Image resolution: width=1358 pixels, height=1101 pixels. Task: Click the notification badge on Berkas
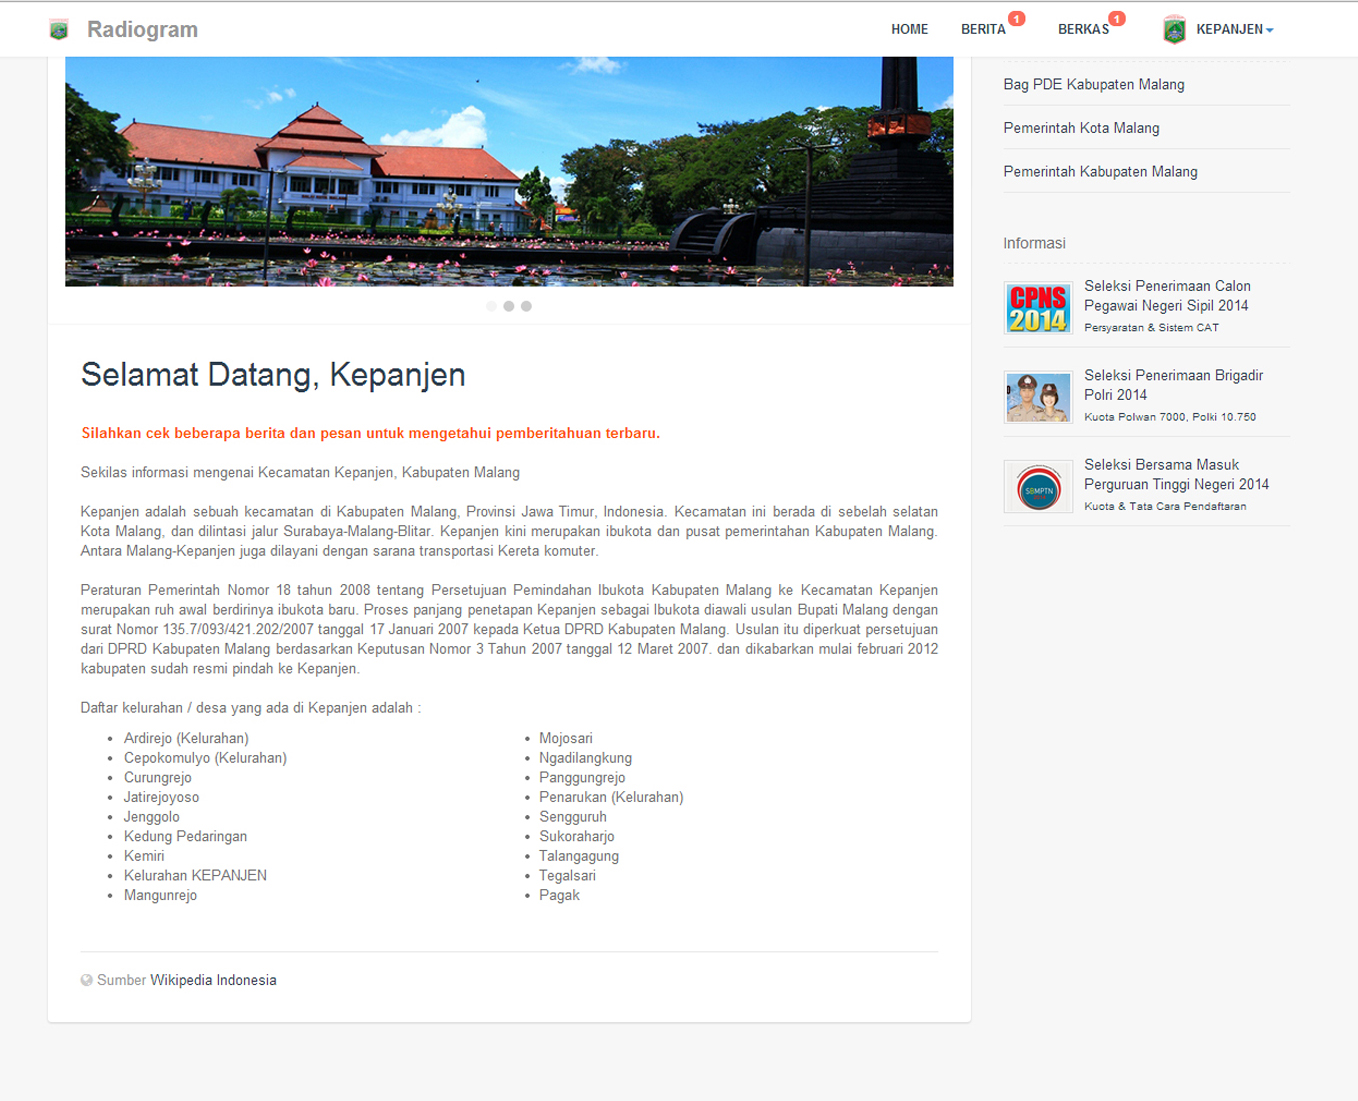tap(1117, 19)
